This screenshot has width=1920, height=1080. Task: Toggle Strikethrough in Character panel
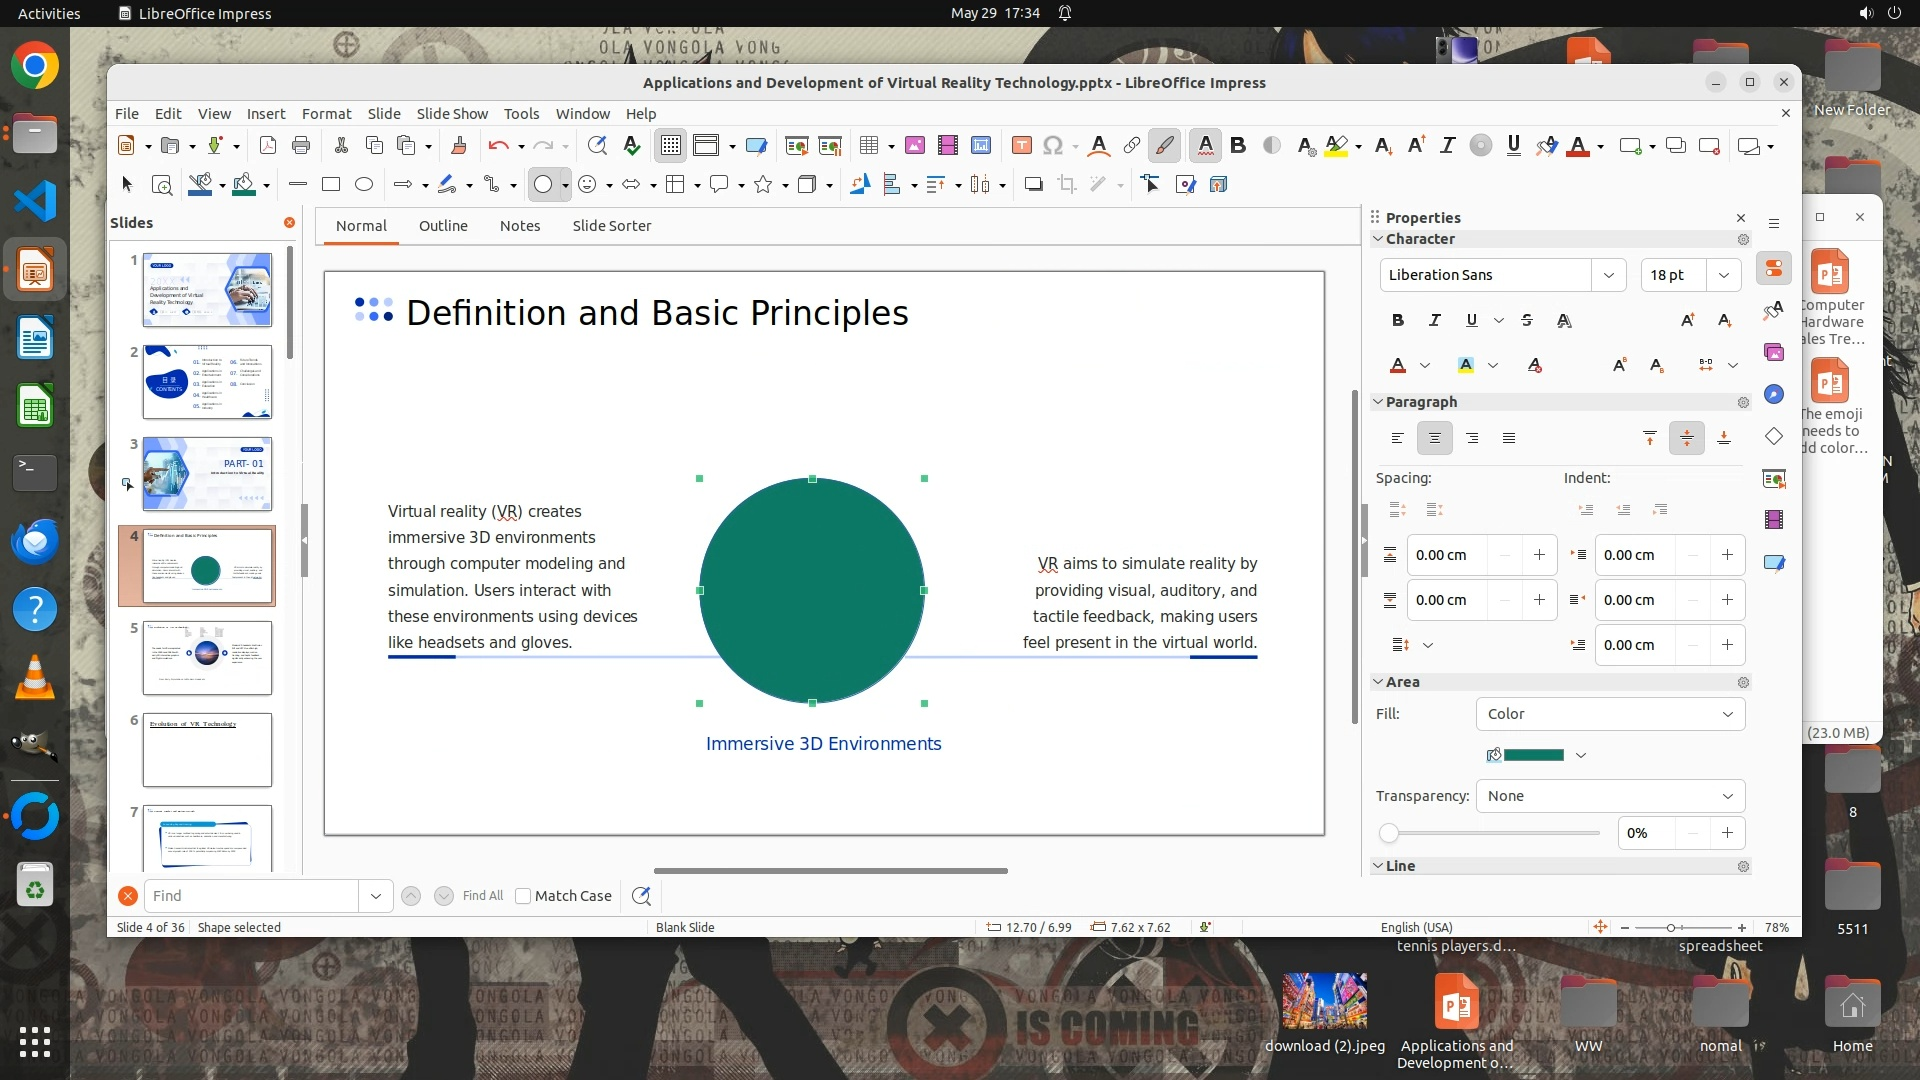point(1526,320)
